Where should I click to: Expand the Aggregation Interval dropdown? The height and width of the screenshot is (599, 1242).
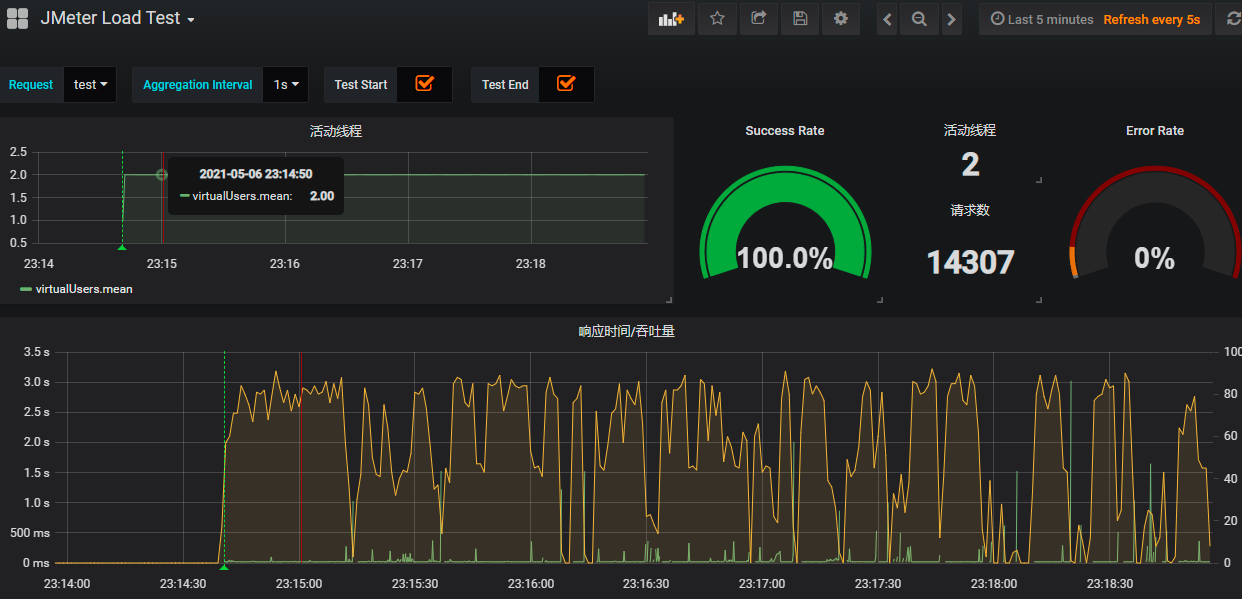tap(286, 85)
